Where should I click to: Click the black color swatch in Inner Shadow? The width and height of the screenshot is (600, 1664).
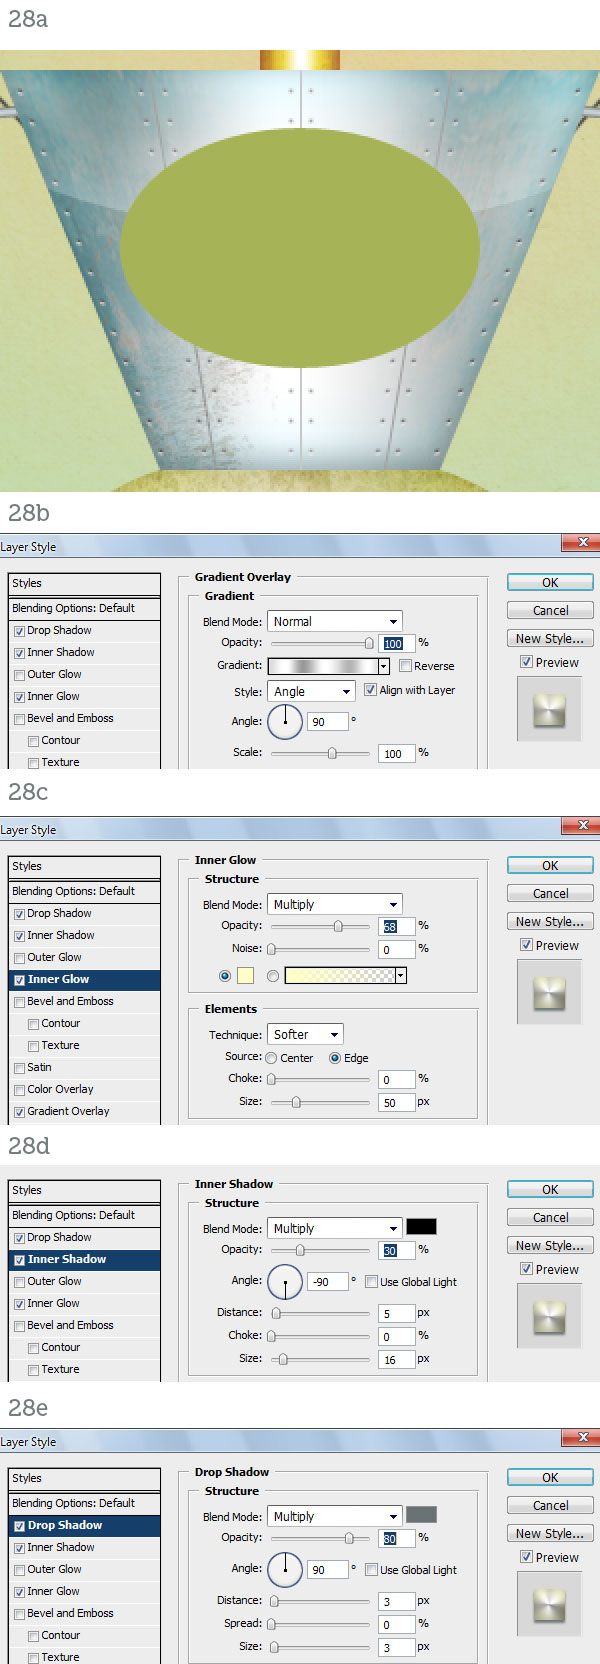[421, 1227]
